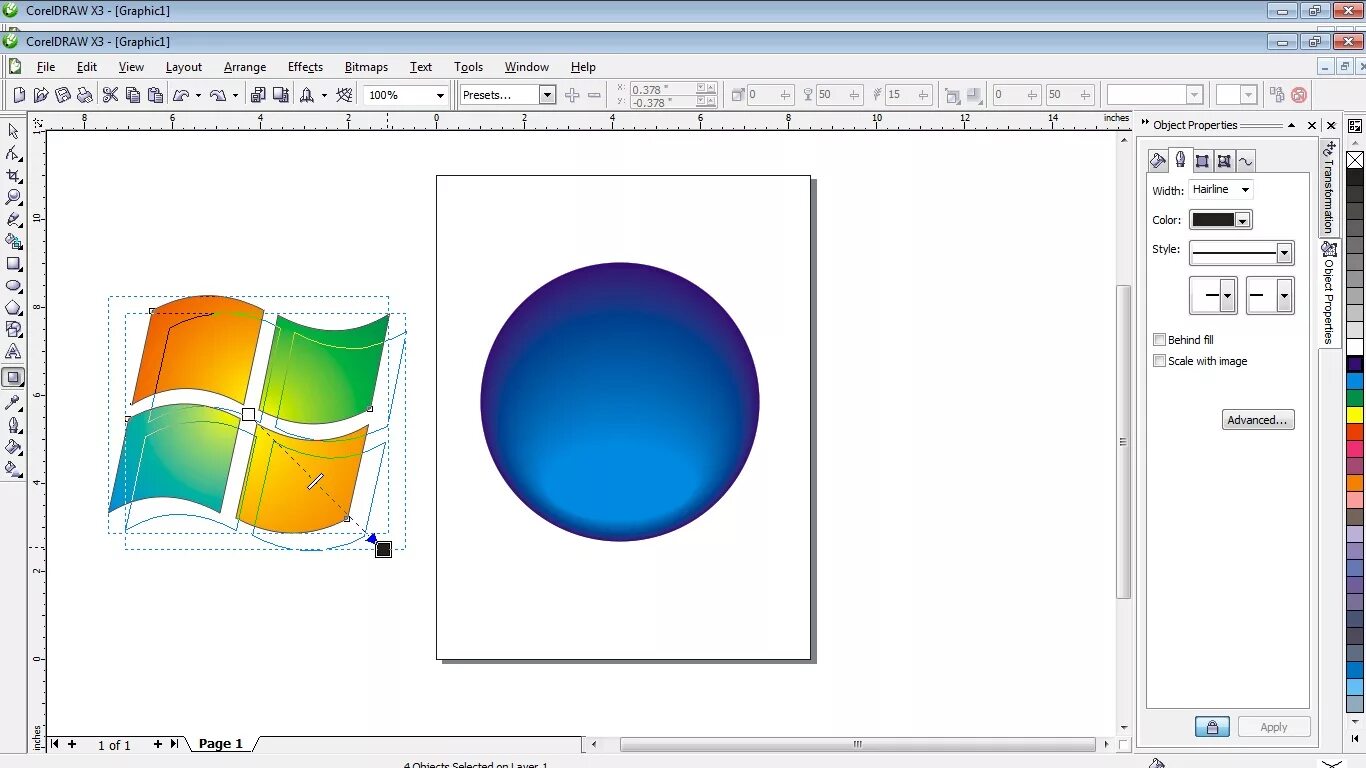Select the no-color X swatch
The width and height of the screenshot is (1366, 768).
coord(1355,160)
